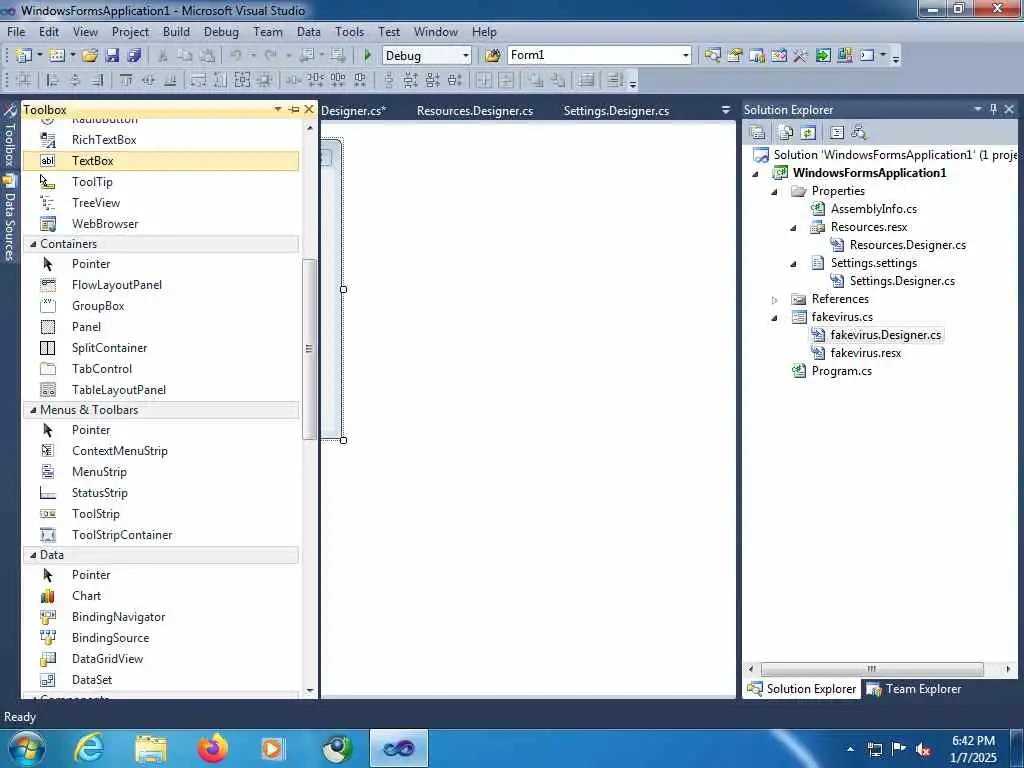This screenshot has width=1024, height=768.
Task: Open the Form1 find combo box dropdown
Action: click(685, 56)
